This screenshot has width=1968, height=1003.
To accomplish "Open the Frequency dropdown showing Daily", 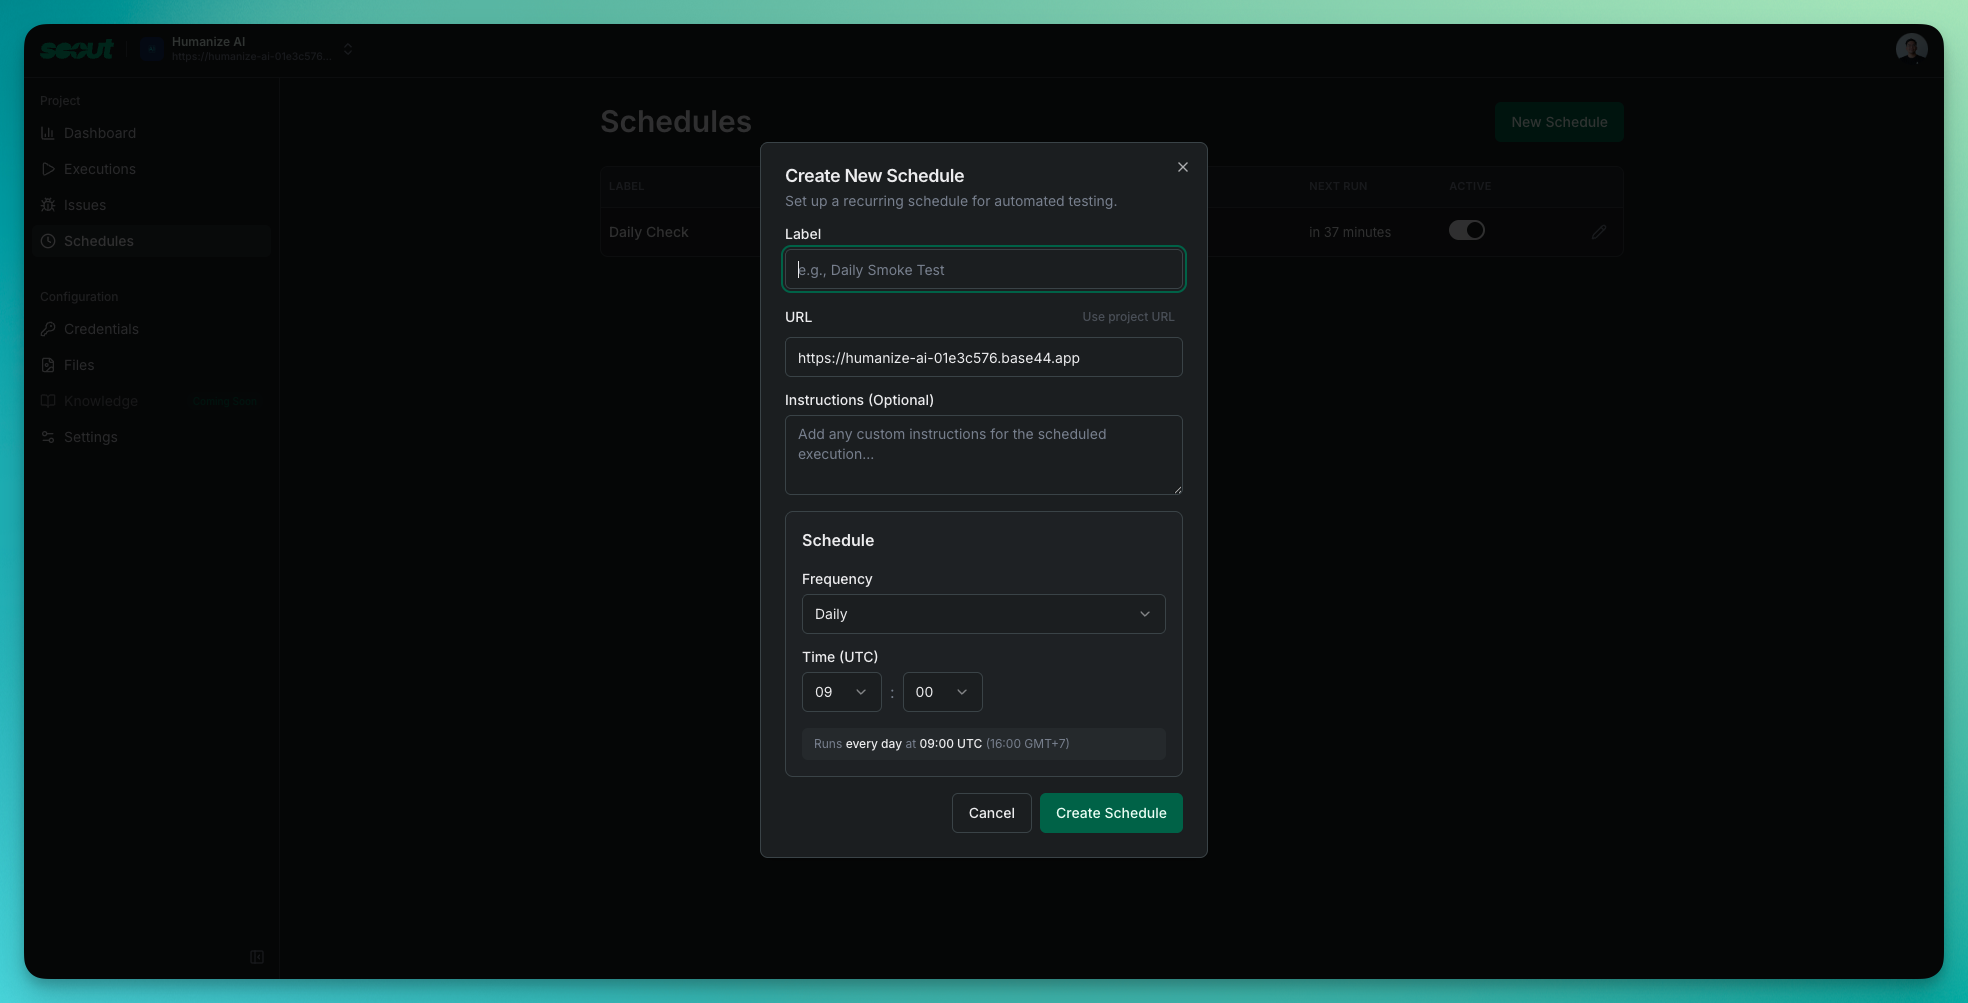I will pyautogui.click(x=983, y=614).
